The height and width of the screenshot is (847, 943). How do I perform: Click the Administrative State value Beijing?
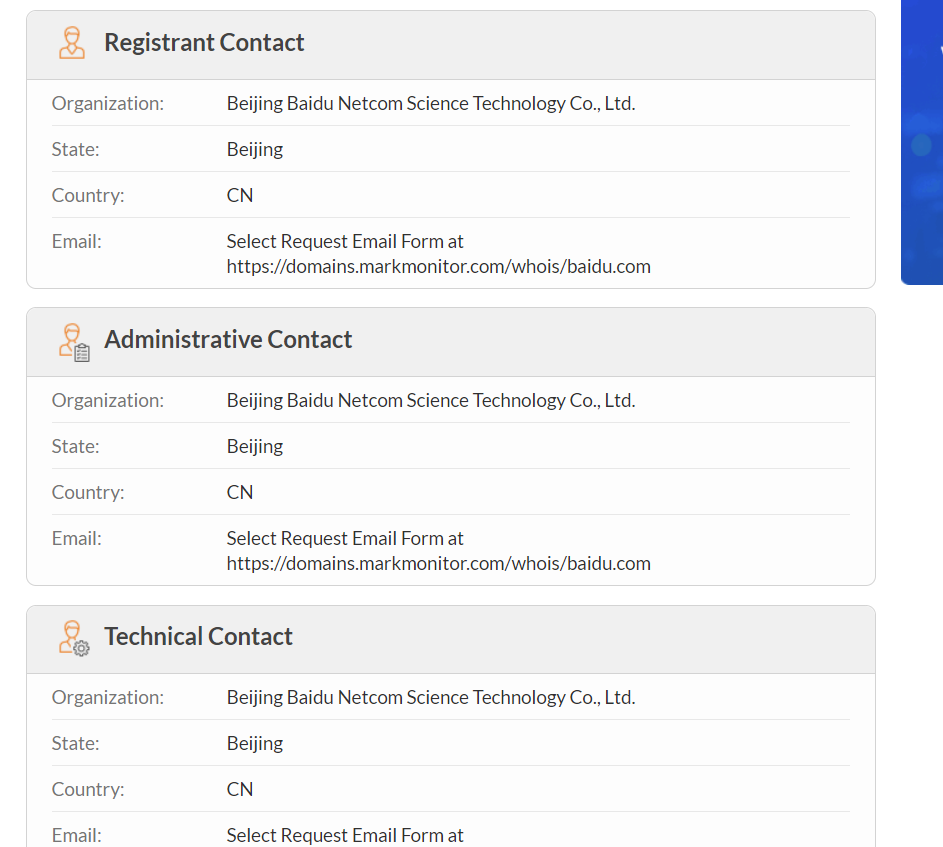(x=254, y=447)
